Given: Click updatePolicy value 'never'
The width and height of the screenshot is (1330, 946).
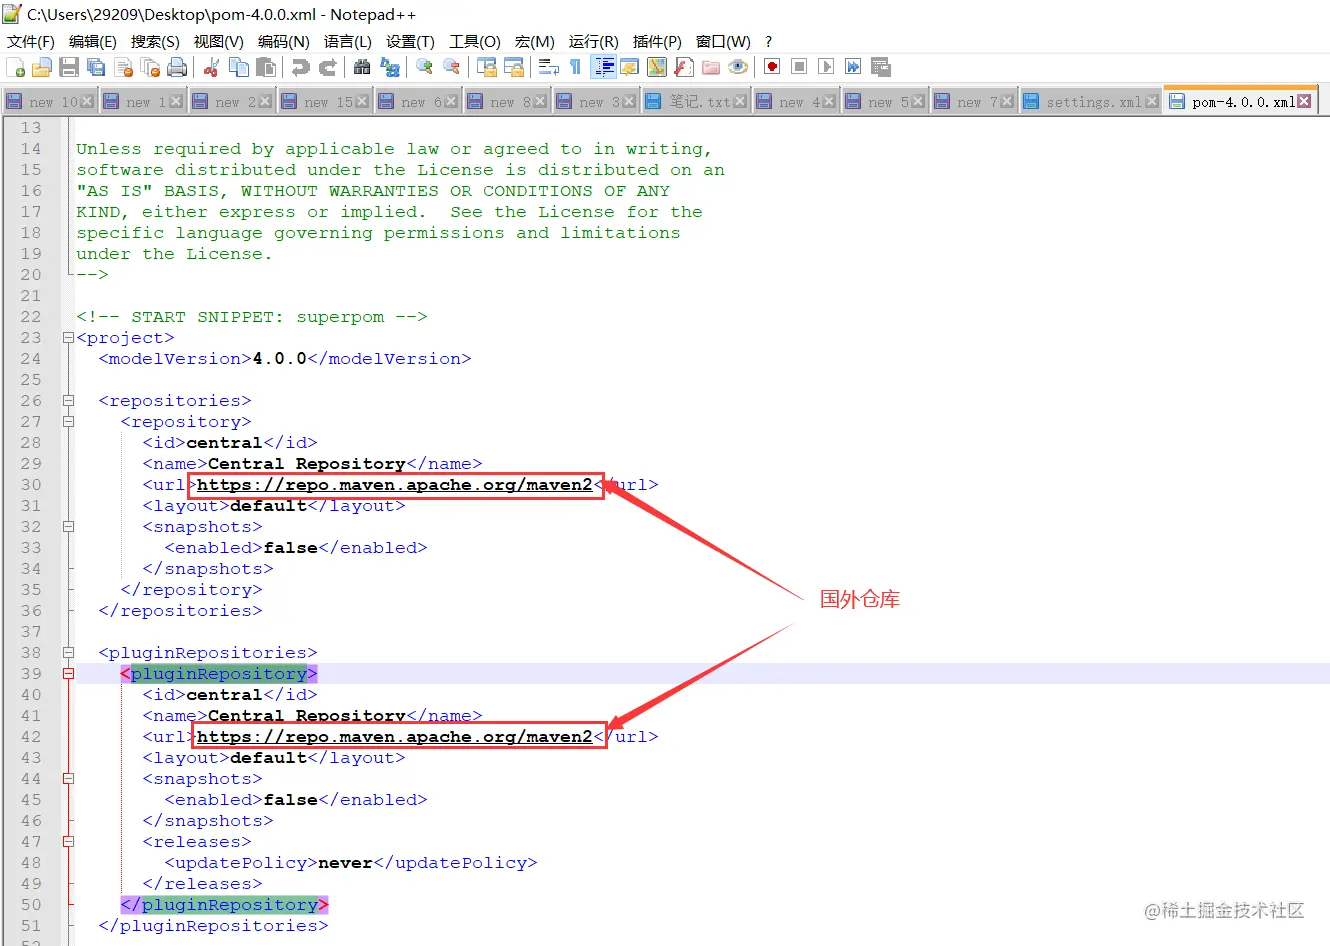Looking at the screenshot, I should (345, 863).
